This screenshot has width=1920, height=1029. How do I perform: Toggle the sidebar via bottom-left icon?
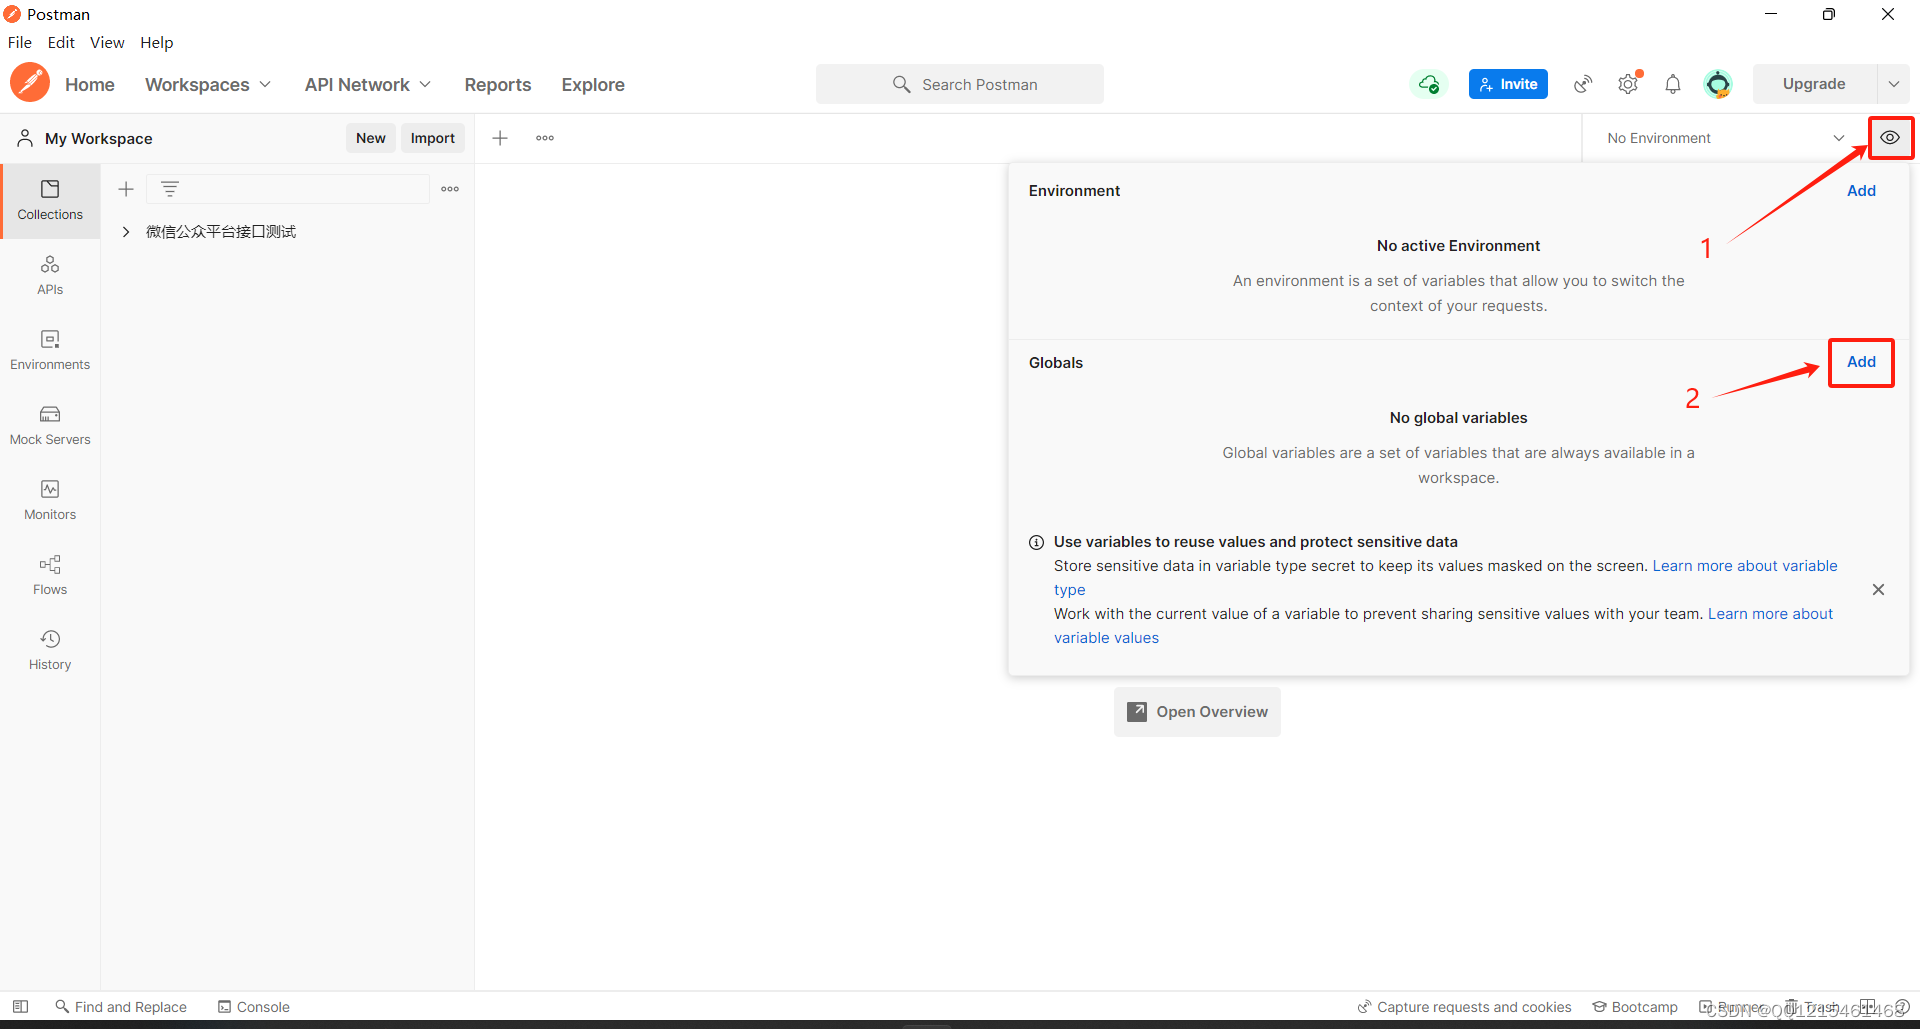(20, 1007)
